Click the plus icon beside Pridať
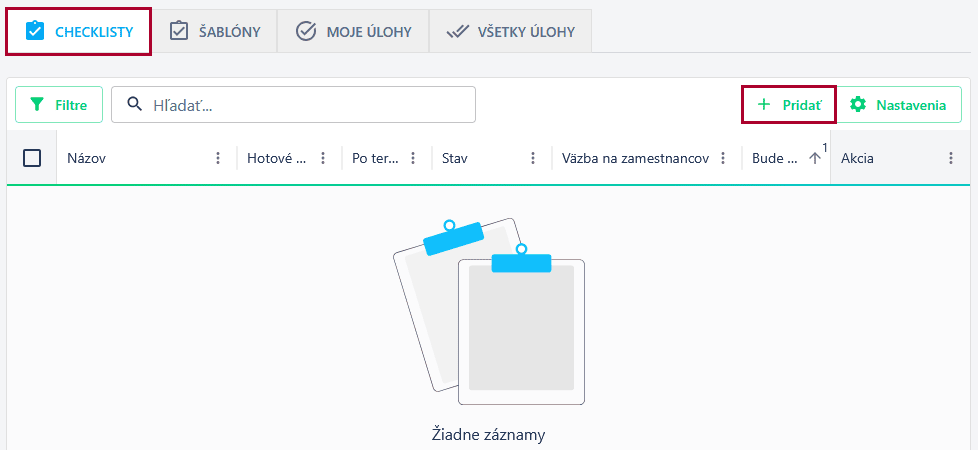 click(x=764, y=104)
